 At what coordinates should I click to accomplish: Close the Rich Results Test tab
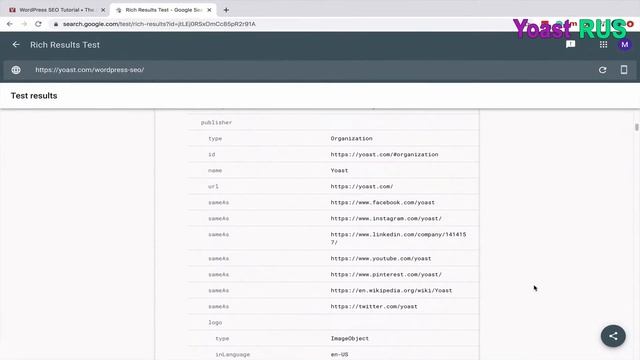[x=209, y=10]
